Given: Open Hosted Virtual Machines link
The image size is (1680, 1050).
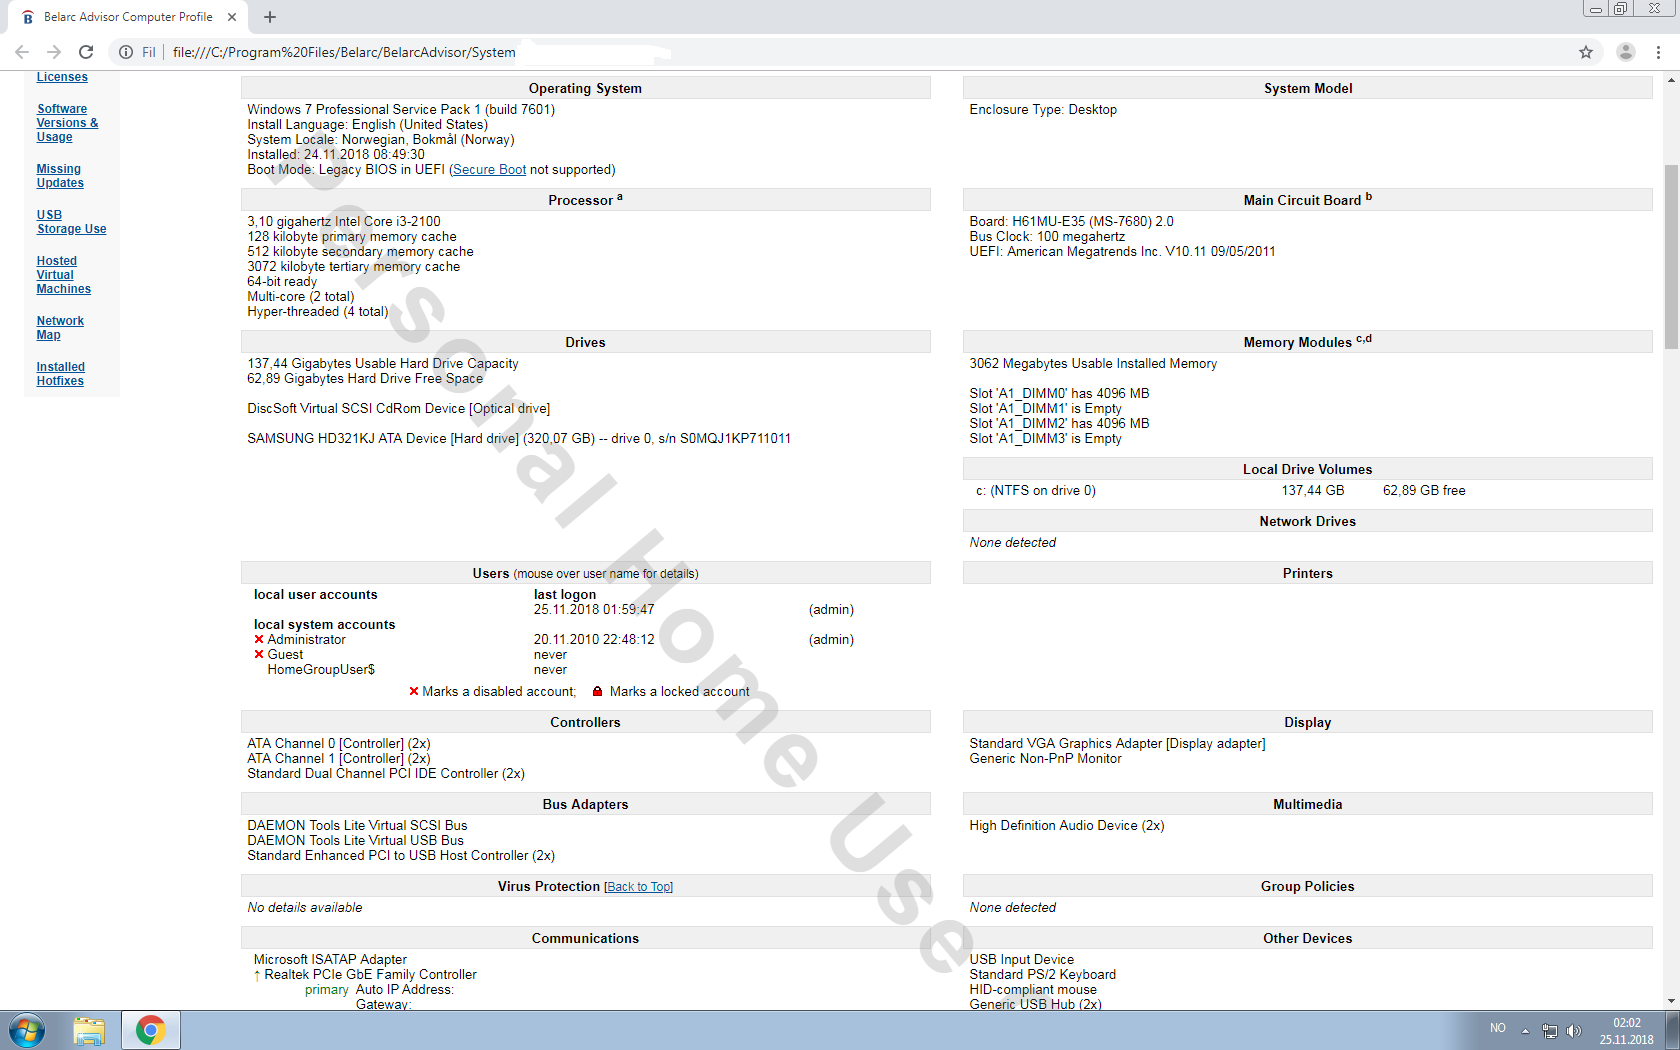Looking at the screenshot, I should pos(64,275).
